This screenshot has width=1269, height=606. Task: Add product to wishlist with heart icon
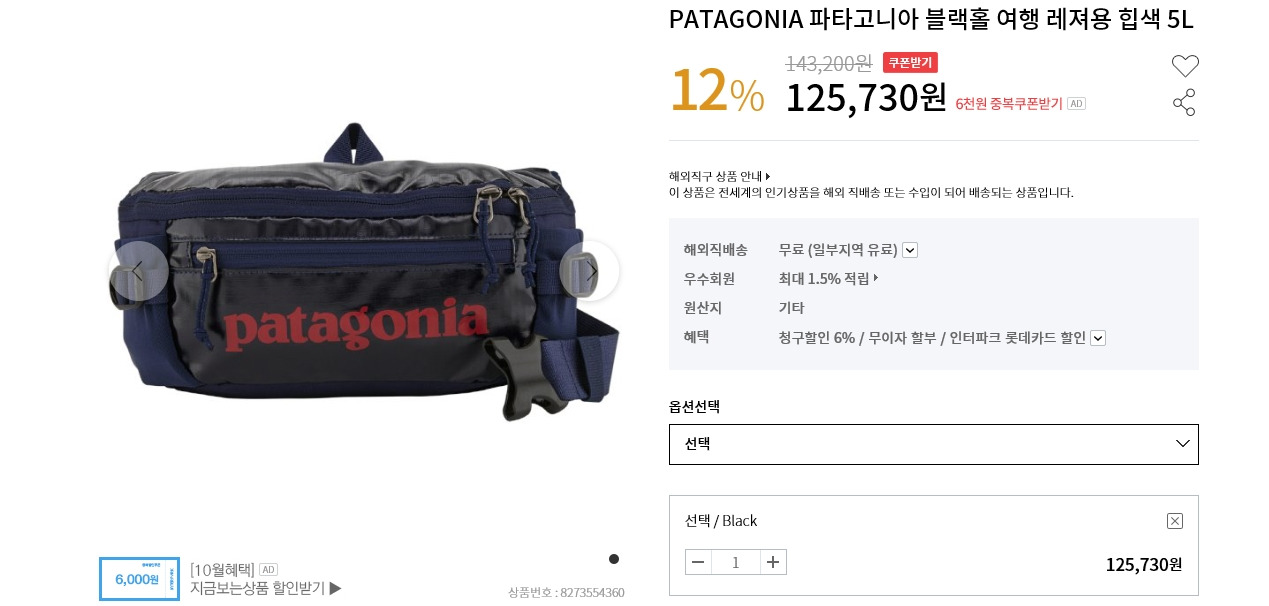click(1185, 66)
